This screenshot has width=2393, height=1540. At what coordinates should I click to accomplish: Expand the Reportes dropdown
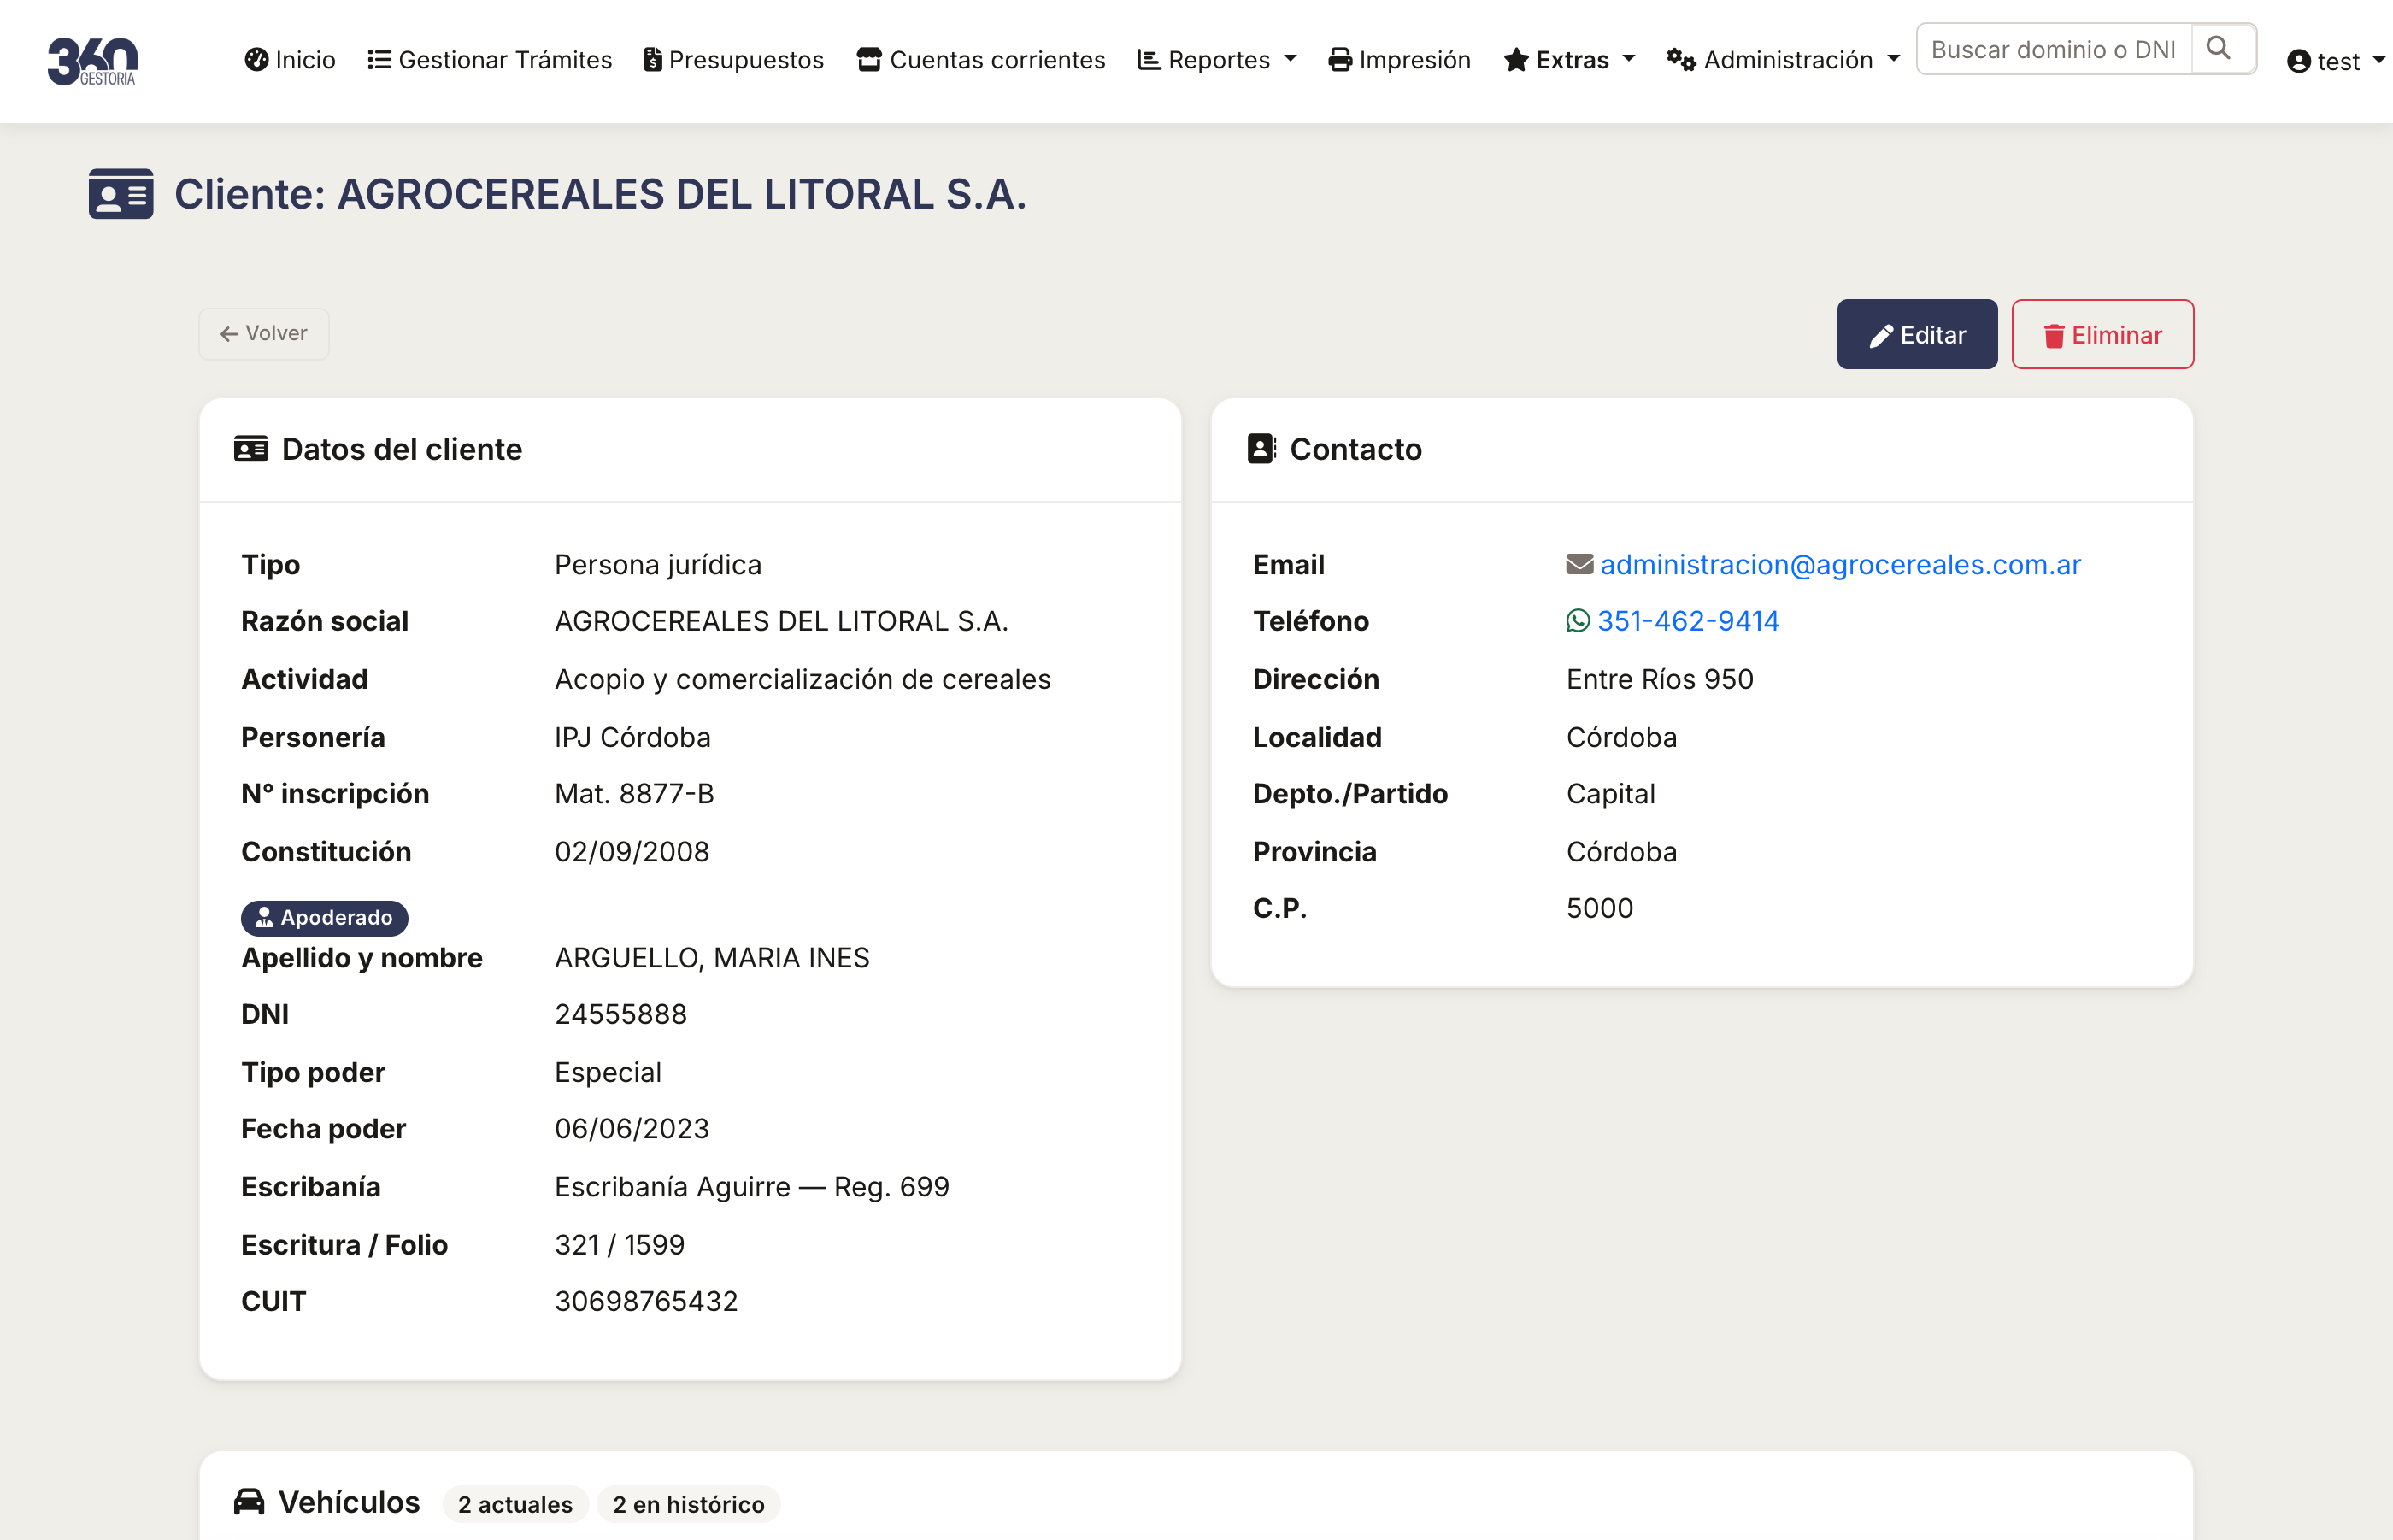tap(1217, 60)
